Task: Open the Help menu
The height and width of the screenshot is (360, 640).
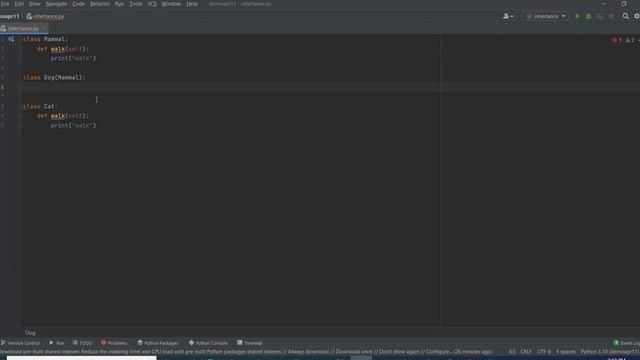Action: tap(191, 4)
